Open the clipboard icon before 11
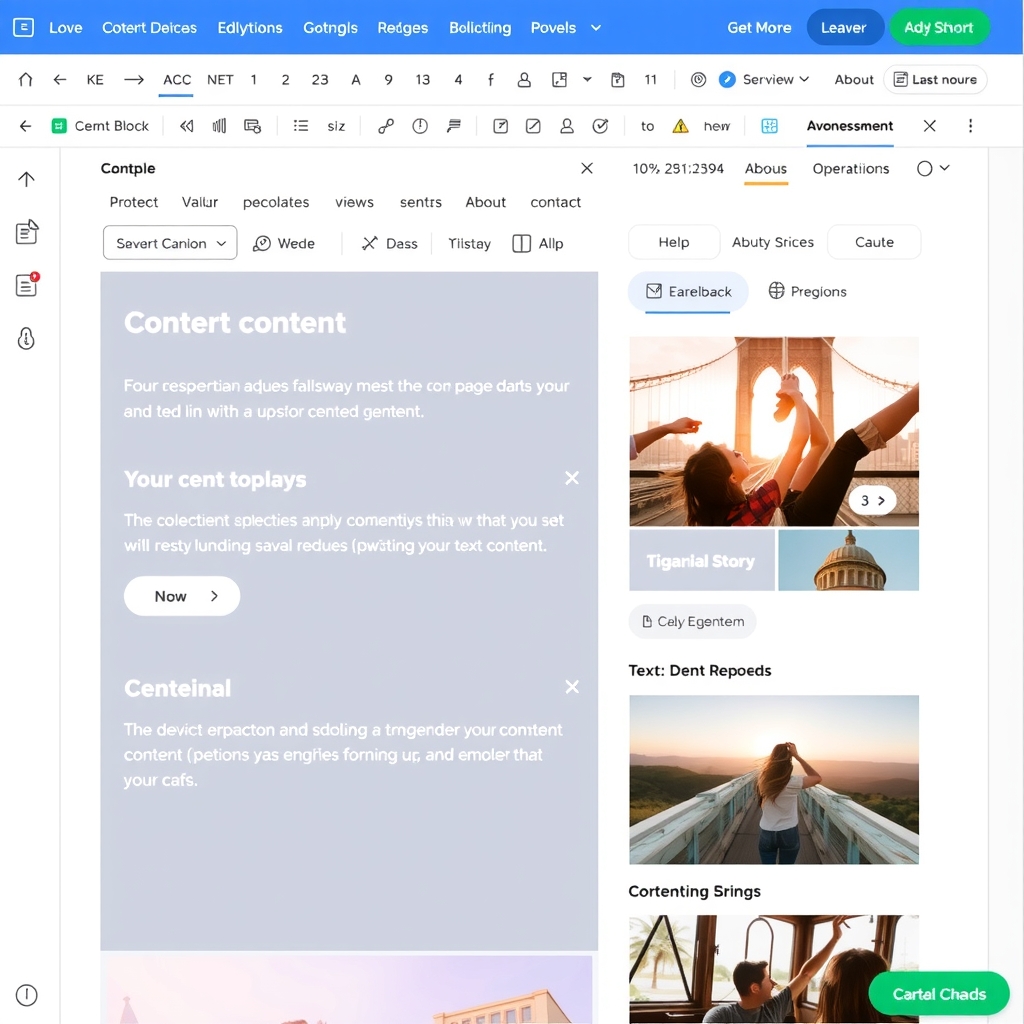This screenshot has height=1024, width=1024. [x=617, y=80]
